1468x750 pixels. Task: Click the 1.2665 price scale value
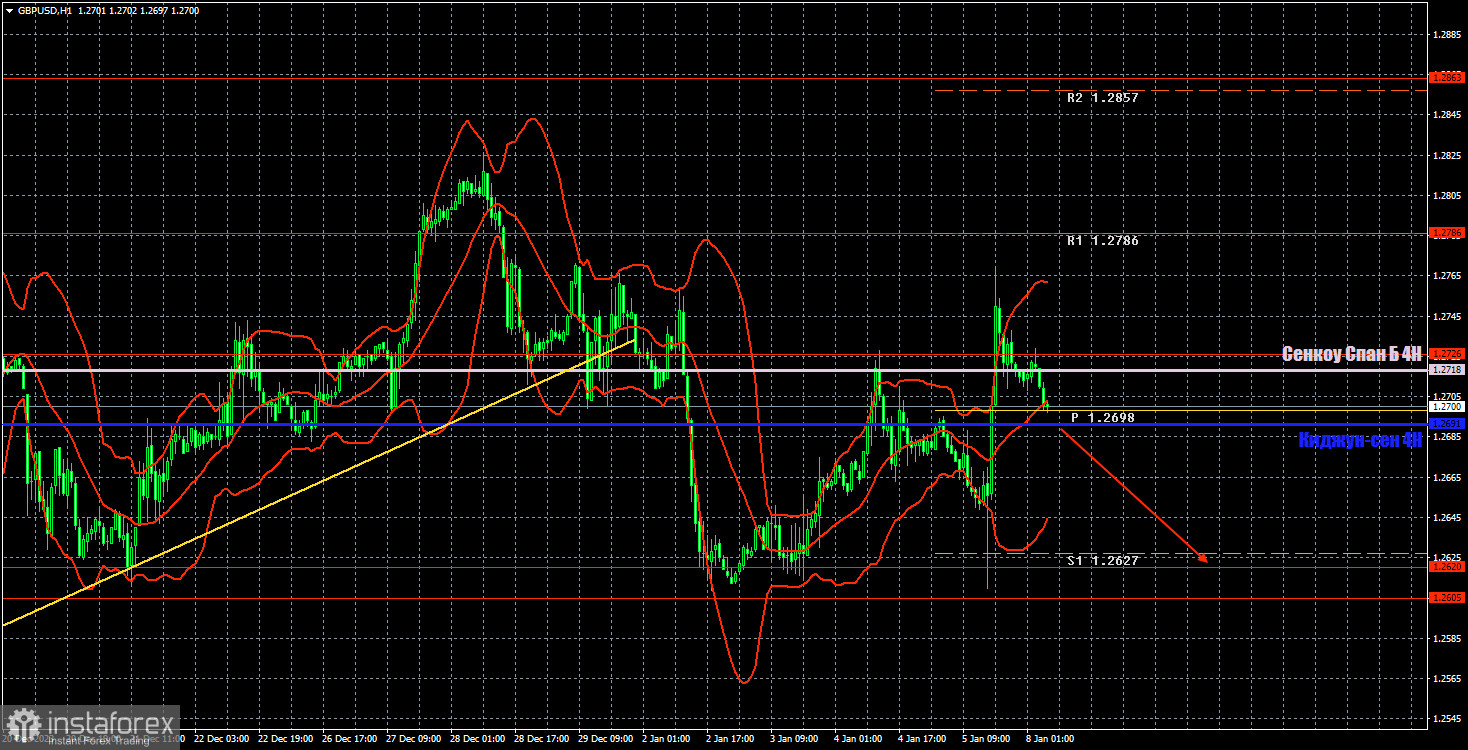1447,478
